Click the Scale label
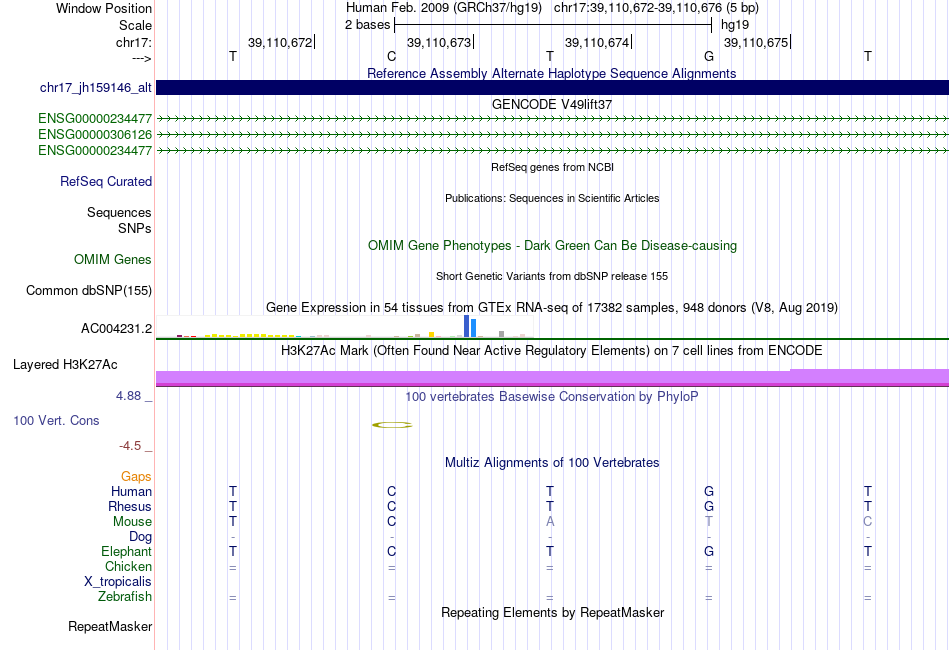Viewport: 950px width, 650px height. (x=136, y=26)
